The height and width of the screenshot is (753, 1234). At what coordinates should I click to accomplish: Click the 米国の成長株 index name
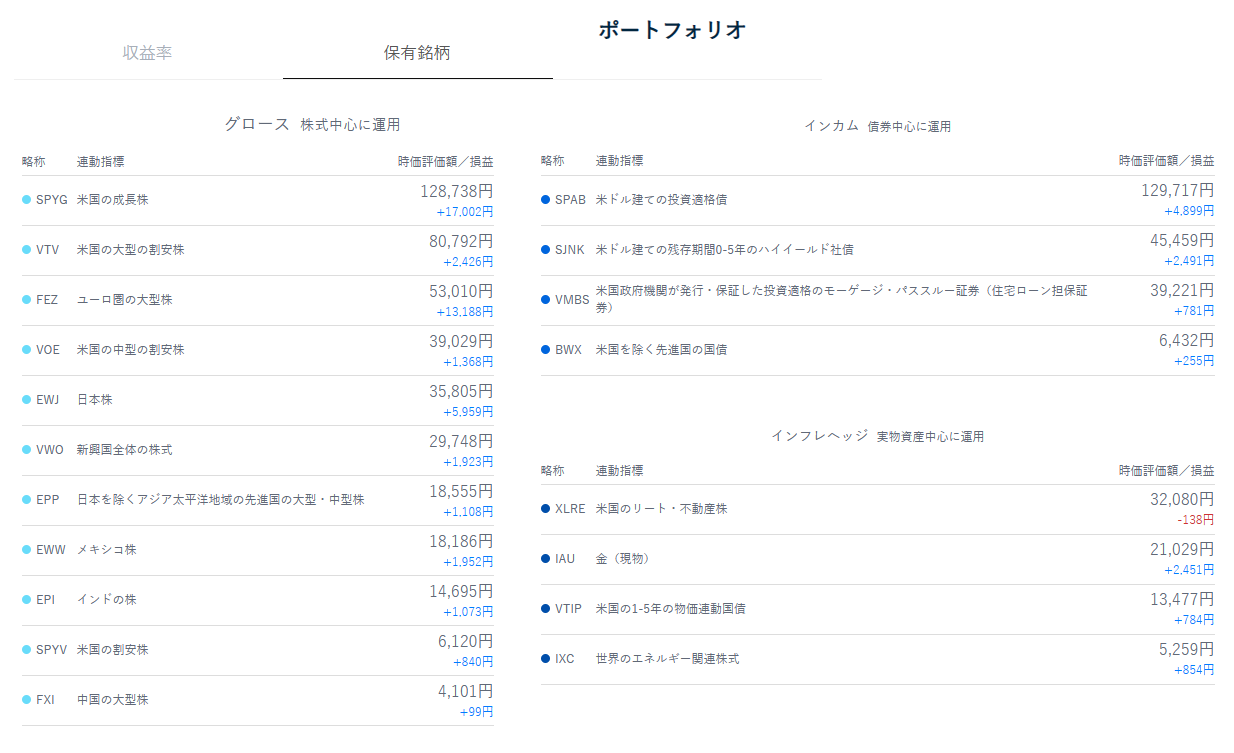coord(112,199)
